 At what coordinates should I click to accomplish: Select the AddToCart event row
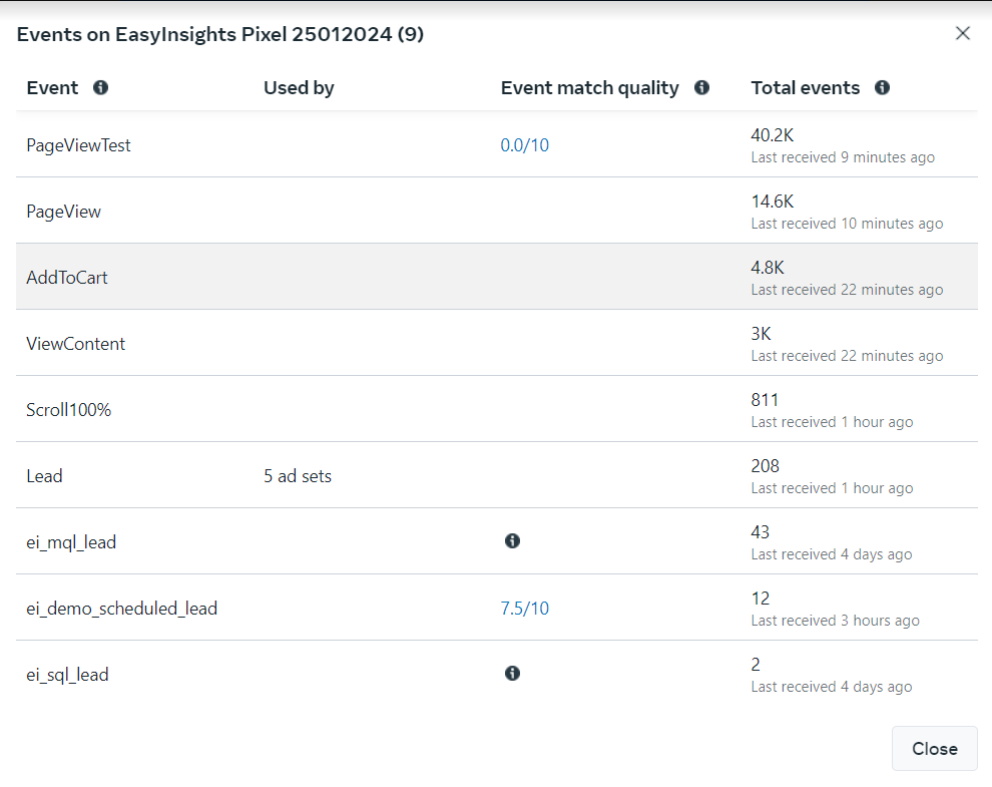(x=67, y=278)
